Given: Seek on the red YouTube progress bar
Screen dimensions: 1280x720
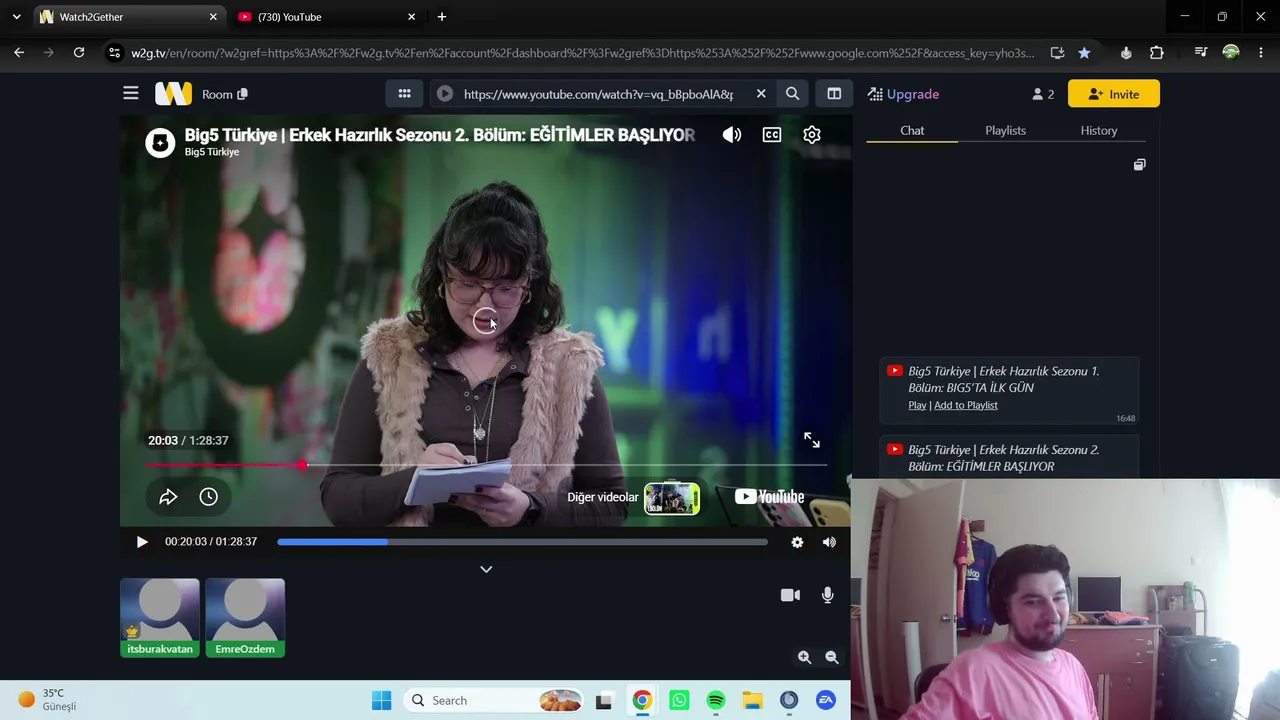Looking at the screenshot, I should click(486, 465).
